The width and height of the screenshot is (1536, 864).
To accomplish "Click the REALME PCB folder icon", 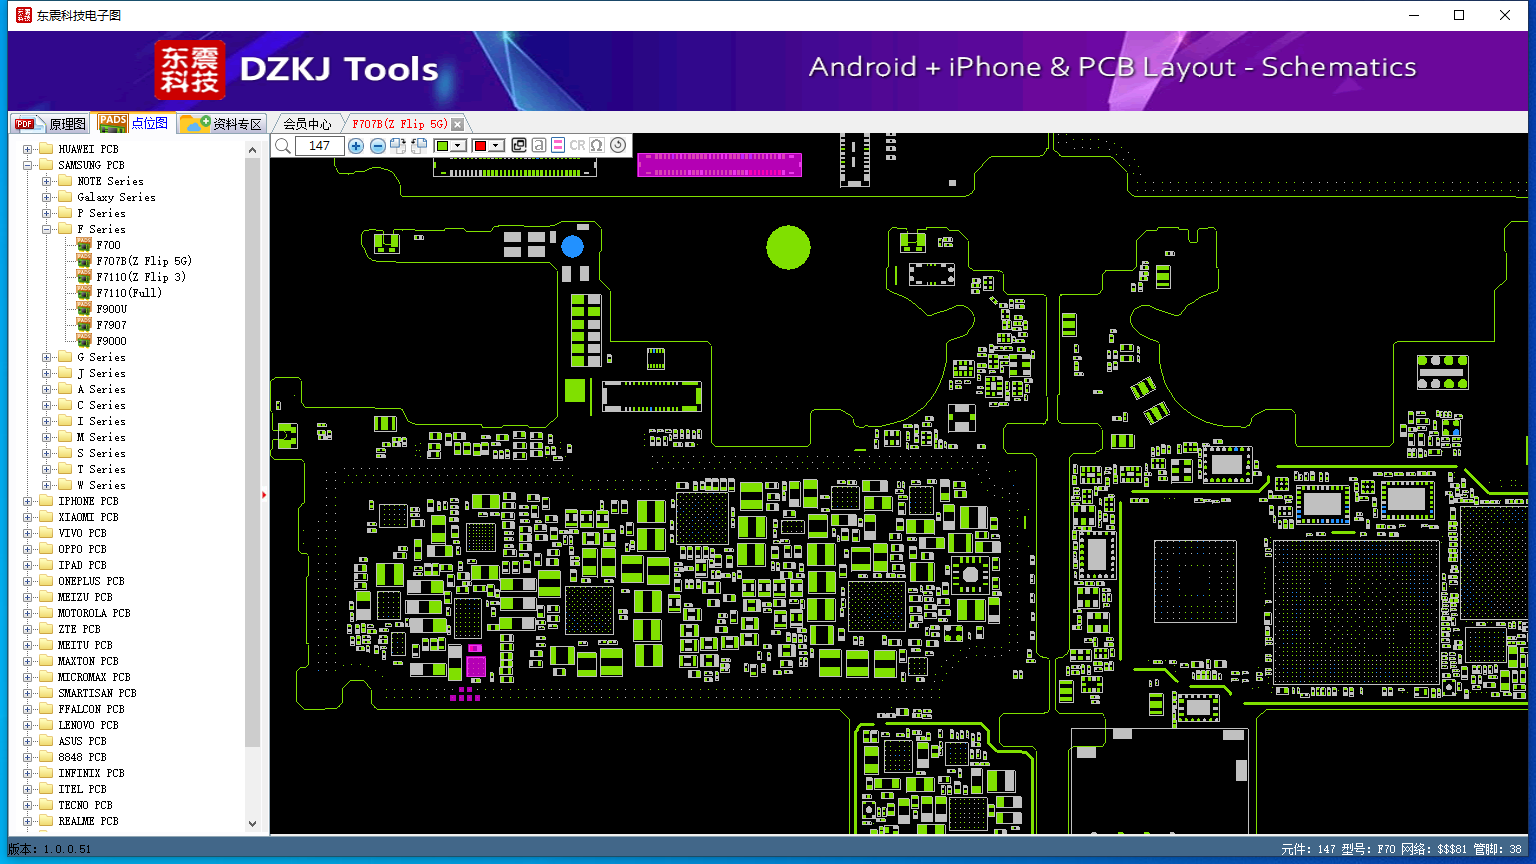I will click(45, 821).
